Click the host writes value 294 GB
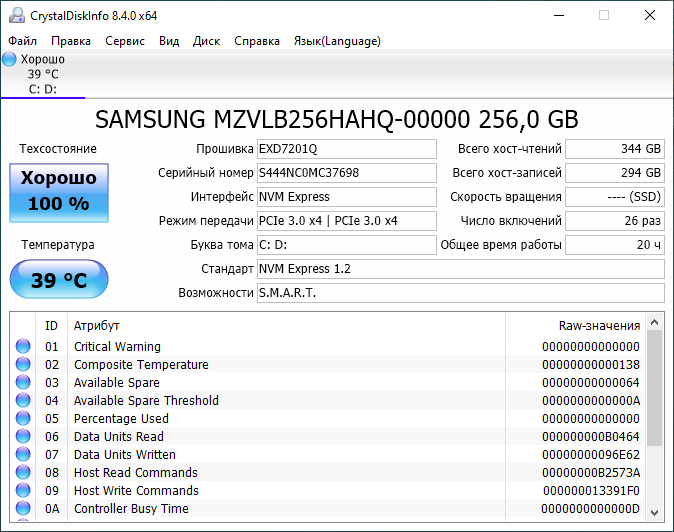This screenshot has width=674, height=532. (x=615, y=173)
